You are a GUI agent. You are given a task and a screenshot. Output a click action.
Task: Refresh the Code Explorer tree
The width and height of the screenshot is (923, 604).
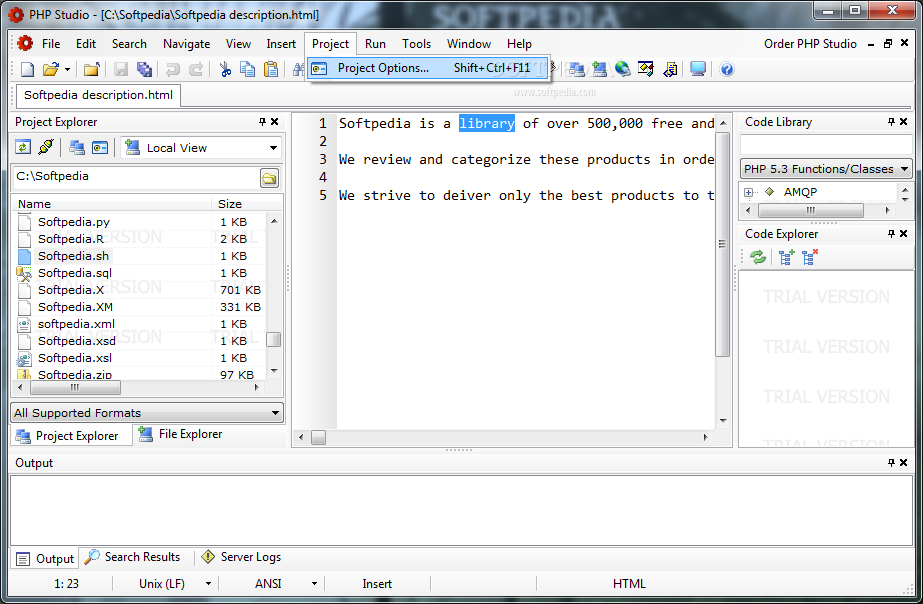tap(758, 257)
